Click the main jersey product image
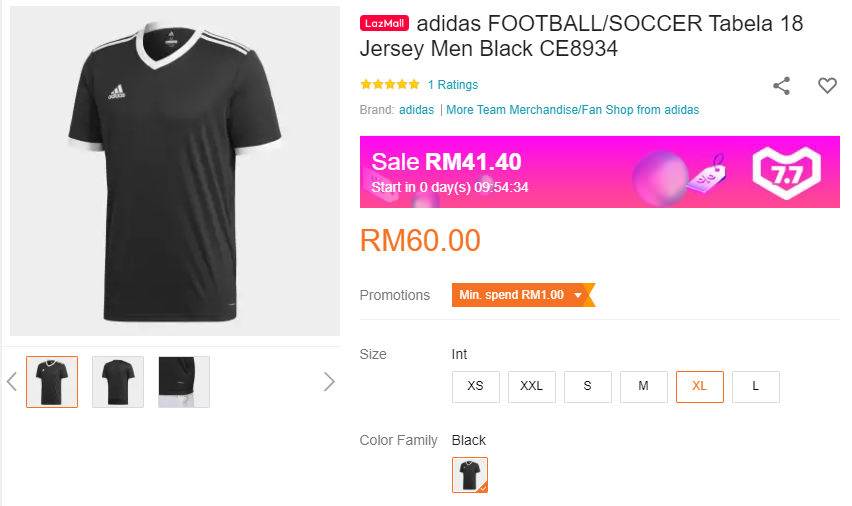The width and height of the screenshot is (852, 506). pyautogui.click(x=175, y=171)
